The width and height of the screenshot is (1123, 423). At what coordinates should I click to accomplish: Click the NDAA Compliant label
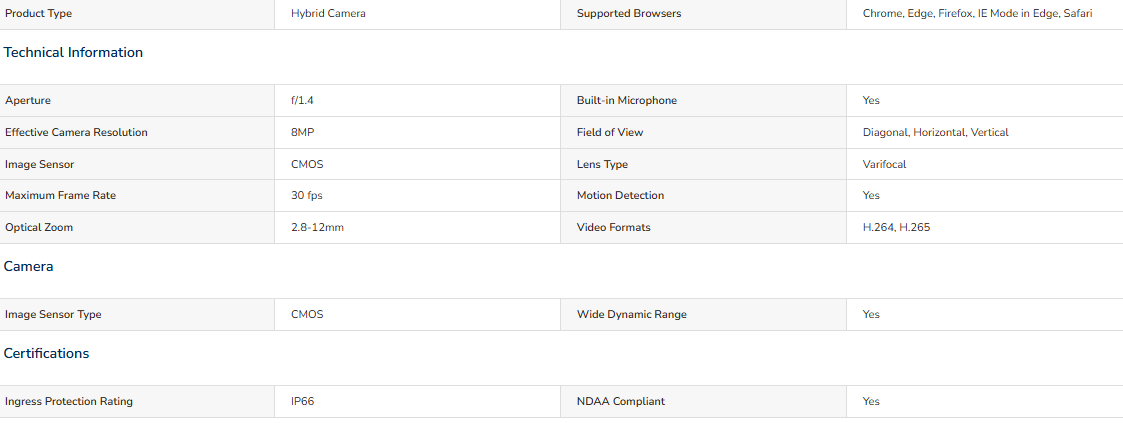click(x=620, y=402)
